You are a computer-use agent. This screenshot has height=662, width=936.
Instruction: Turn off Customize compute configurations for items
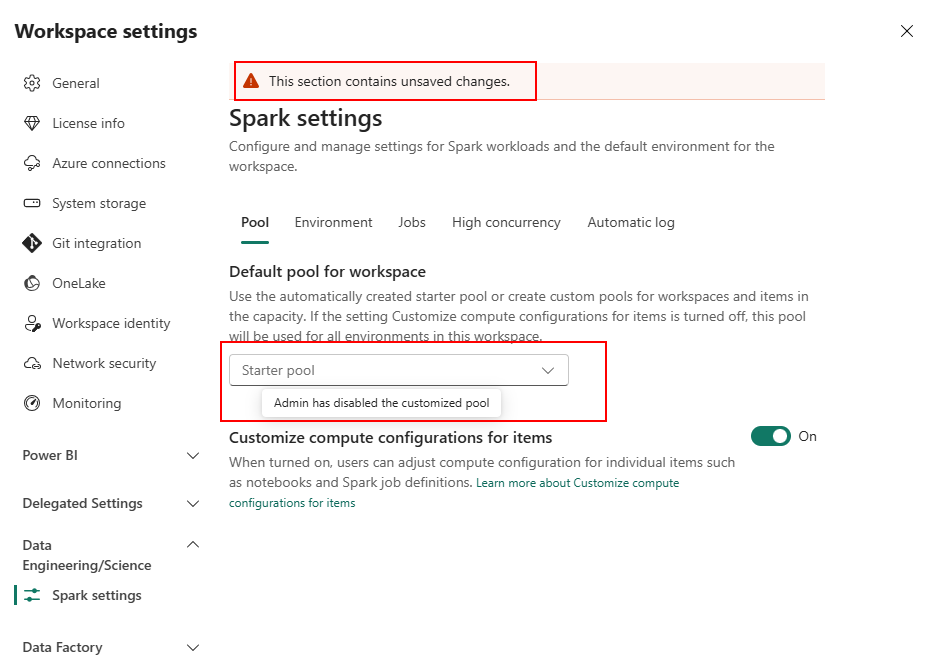click(770, 436)
